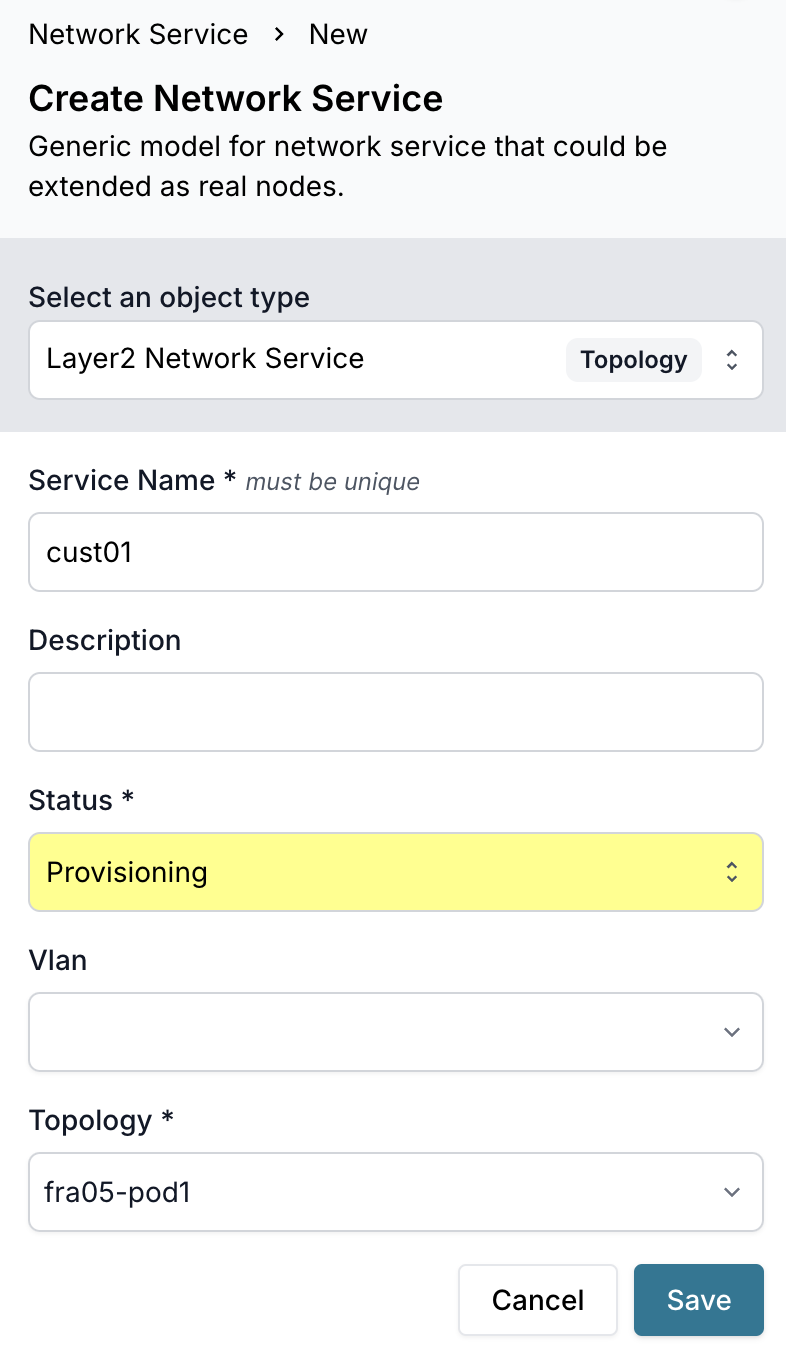This screenshot has height=1354, width=786.
Task: Click the empty Description text area
Action: coord(395,712)
